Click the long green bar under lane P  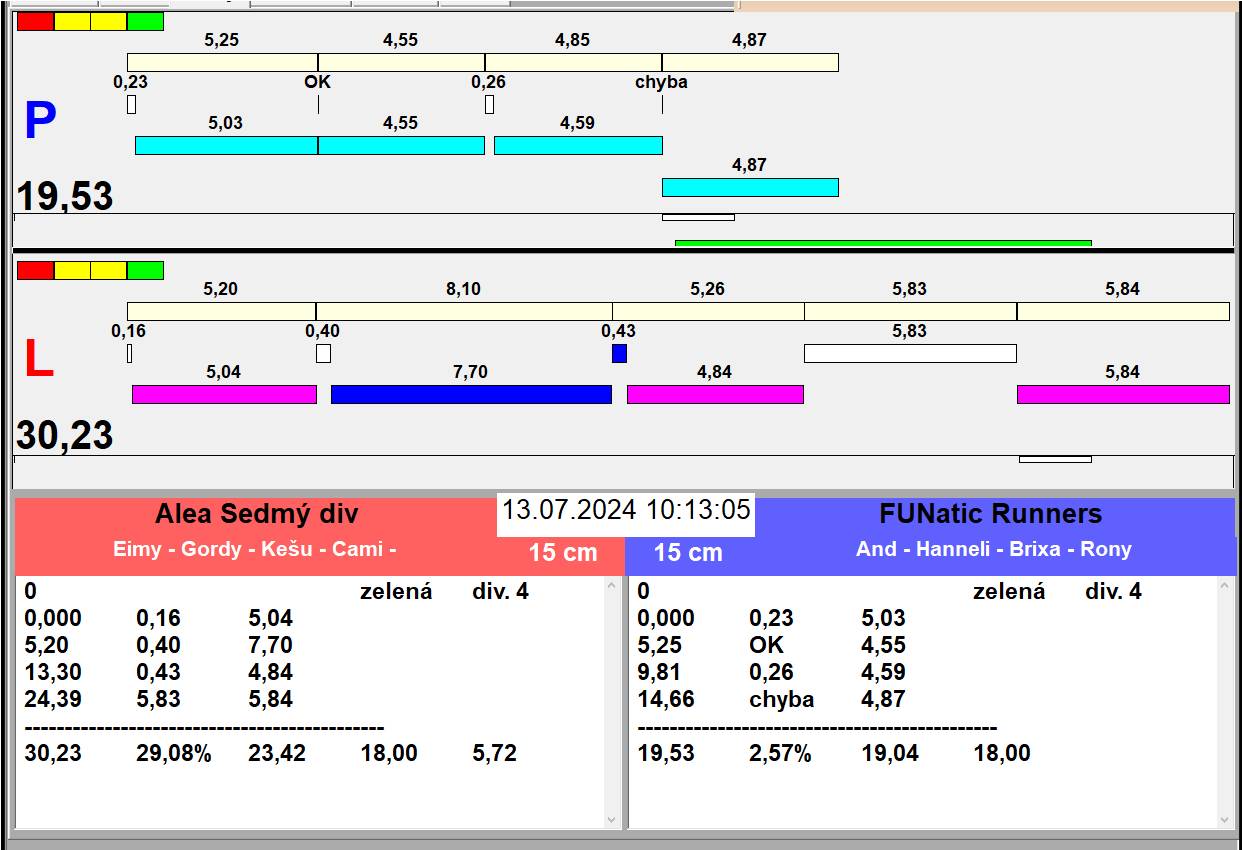pos(883,243)
